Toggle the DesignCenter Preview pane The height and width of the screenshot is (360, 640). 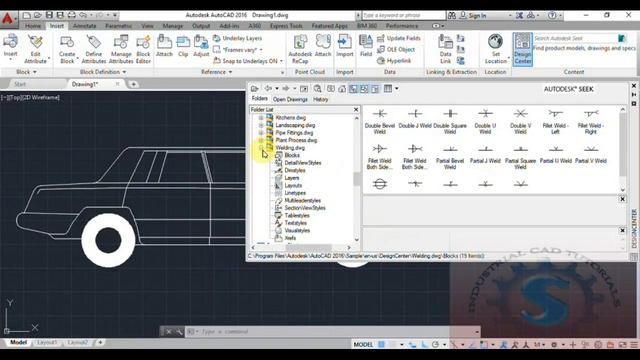click(364, 89)
